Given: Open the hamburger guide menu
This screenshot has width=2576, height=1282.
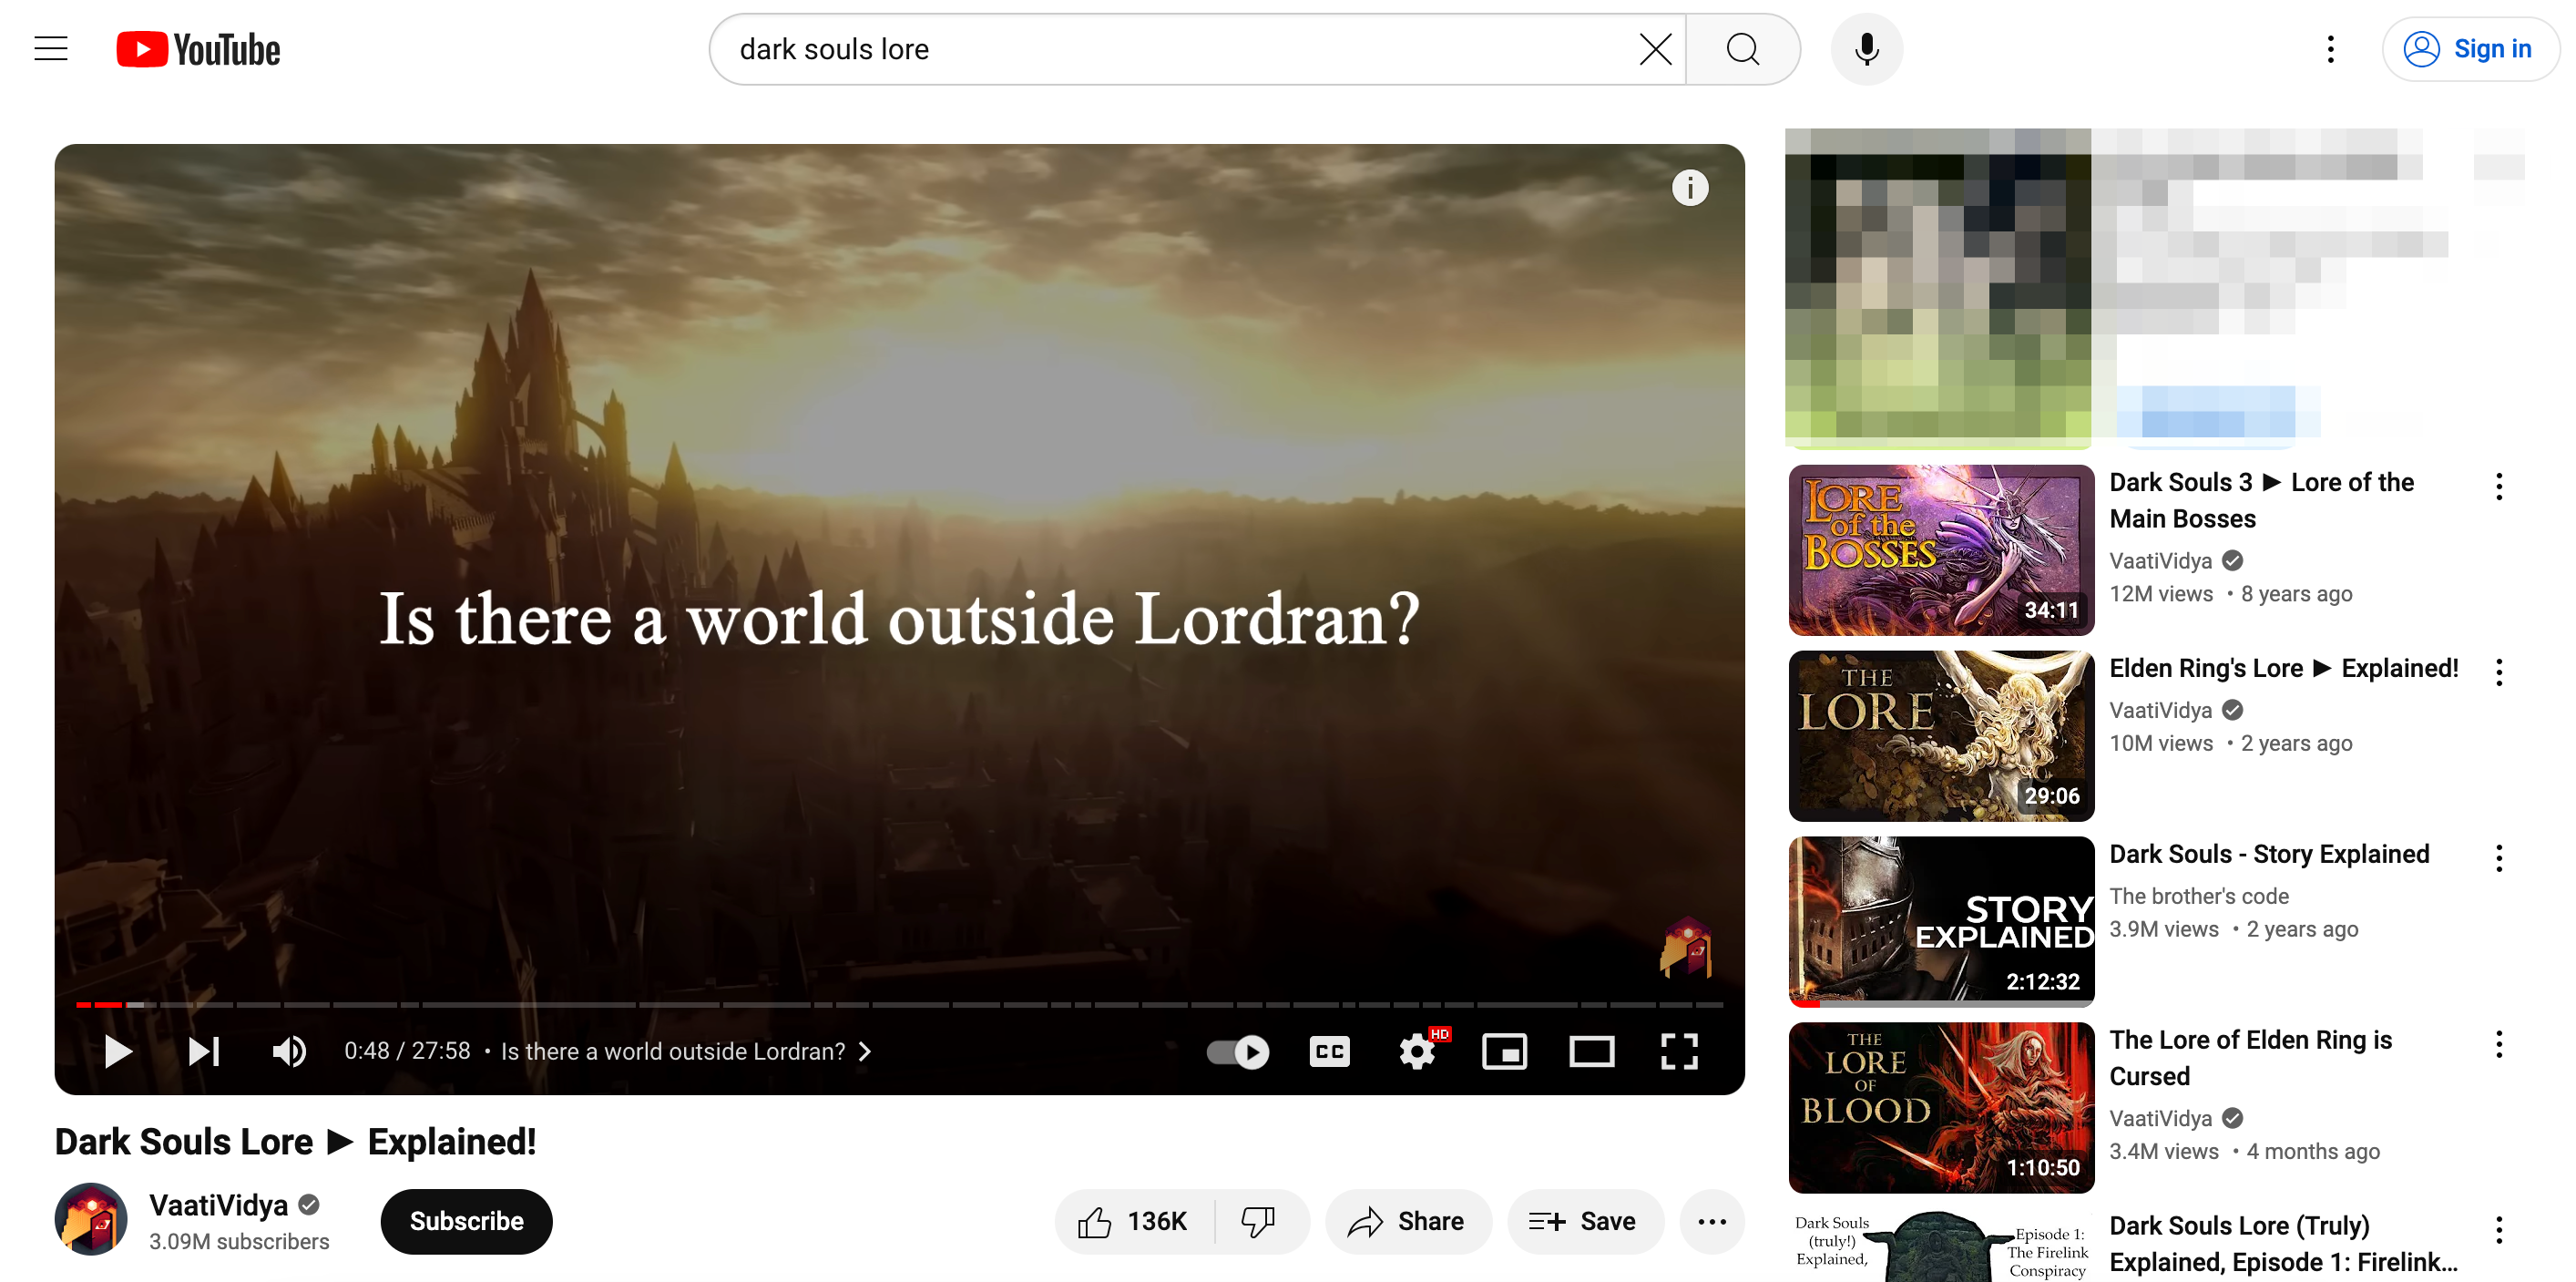Looking at the screenshot, I should (51, 49).
